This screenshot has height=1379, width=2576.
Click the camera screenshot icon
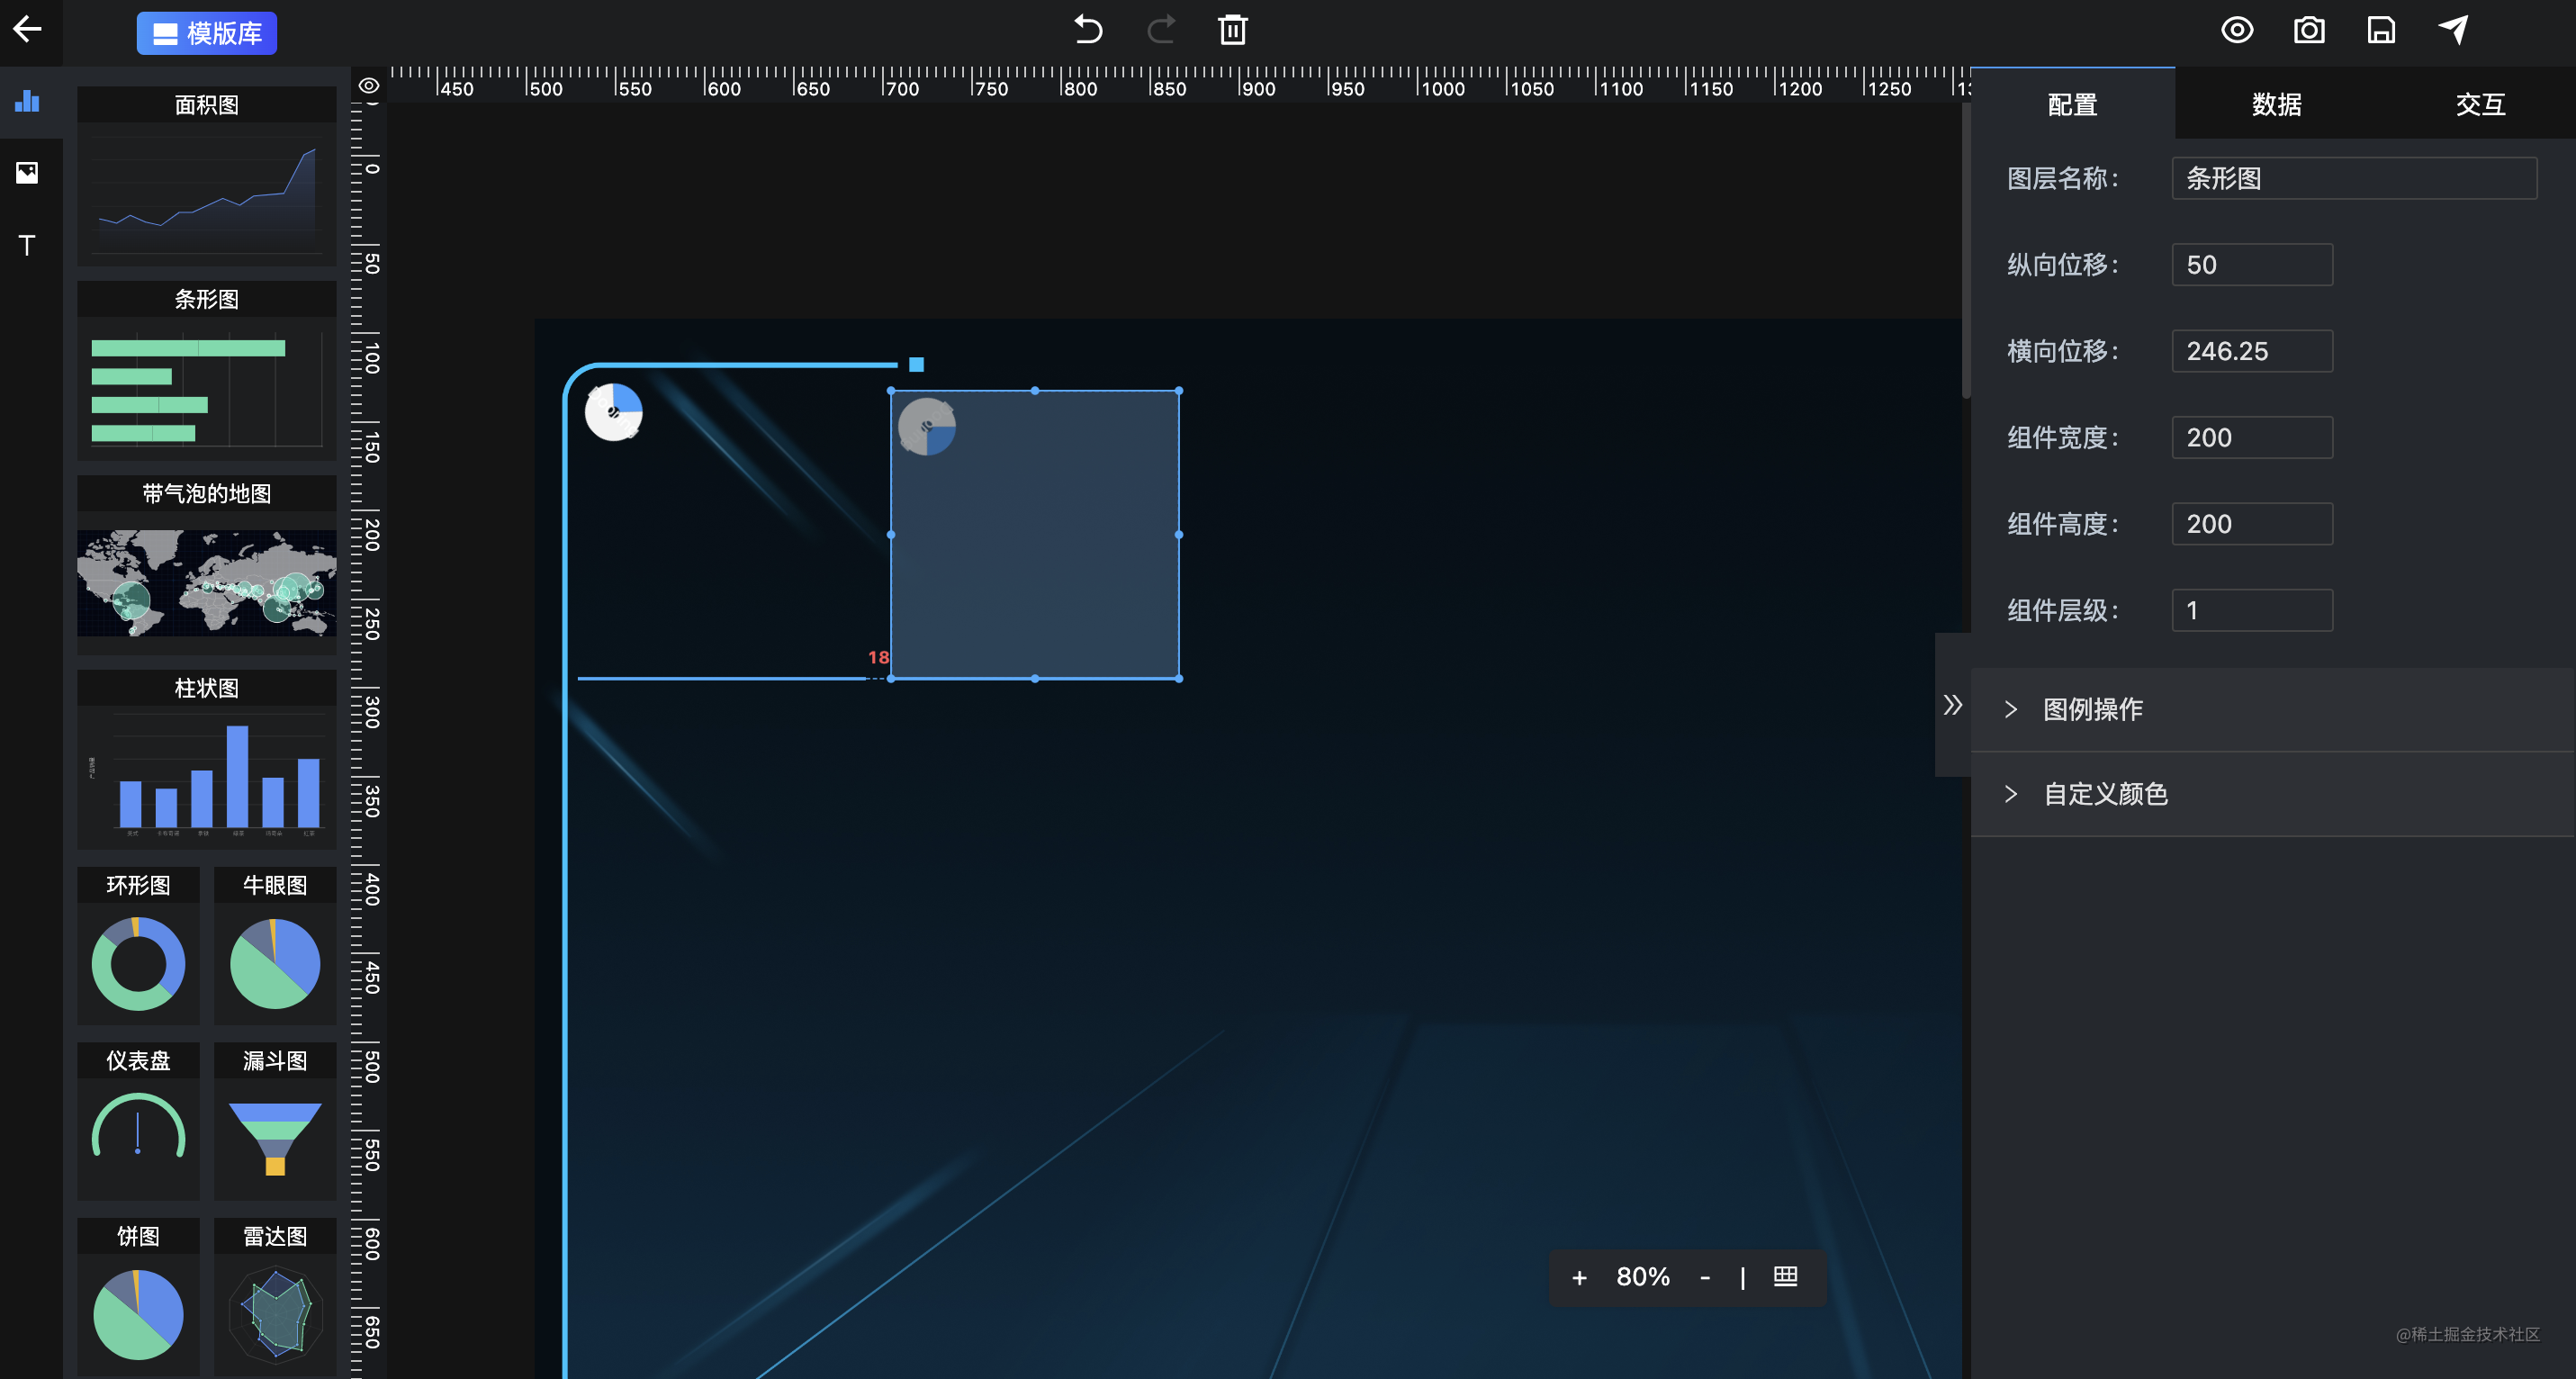2308,30
